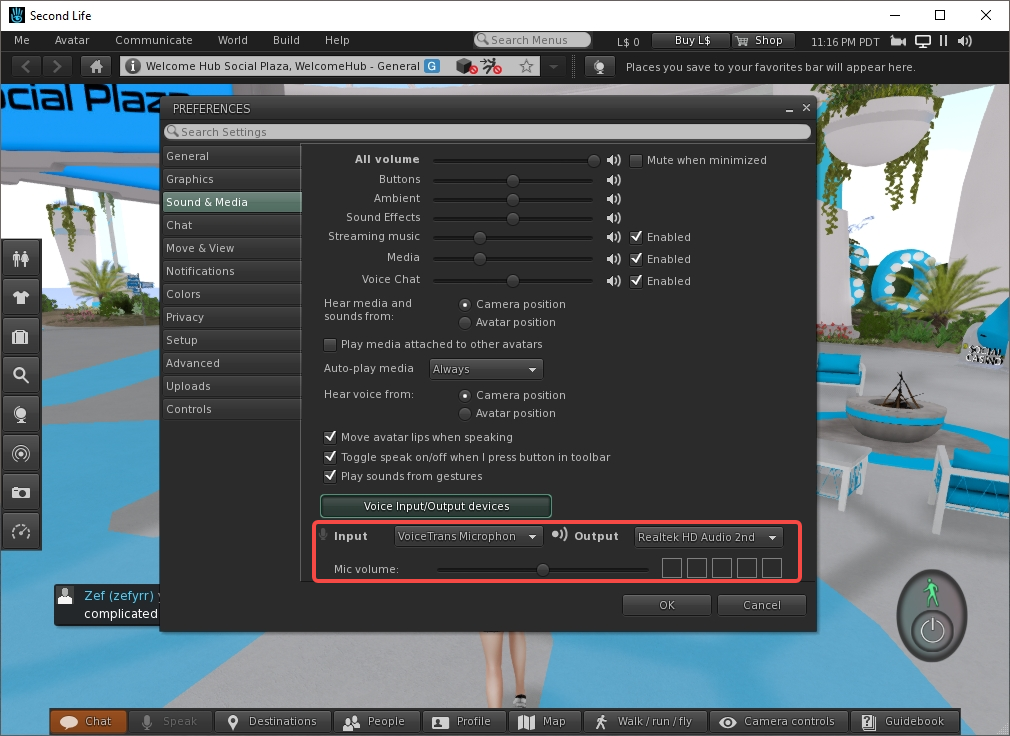Enable Mute when minimized checkbox
The image size is (1010, 736).
[x=636, y=160]
